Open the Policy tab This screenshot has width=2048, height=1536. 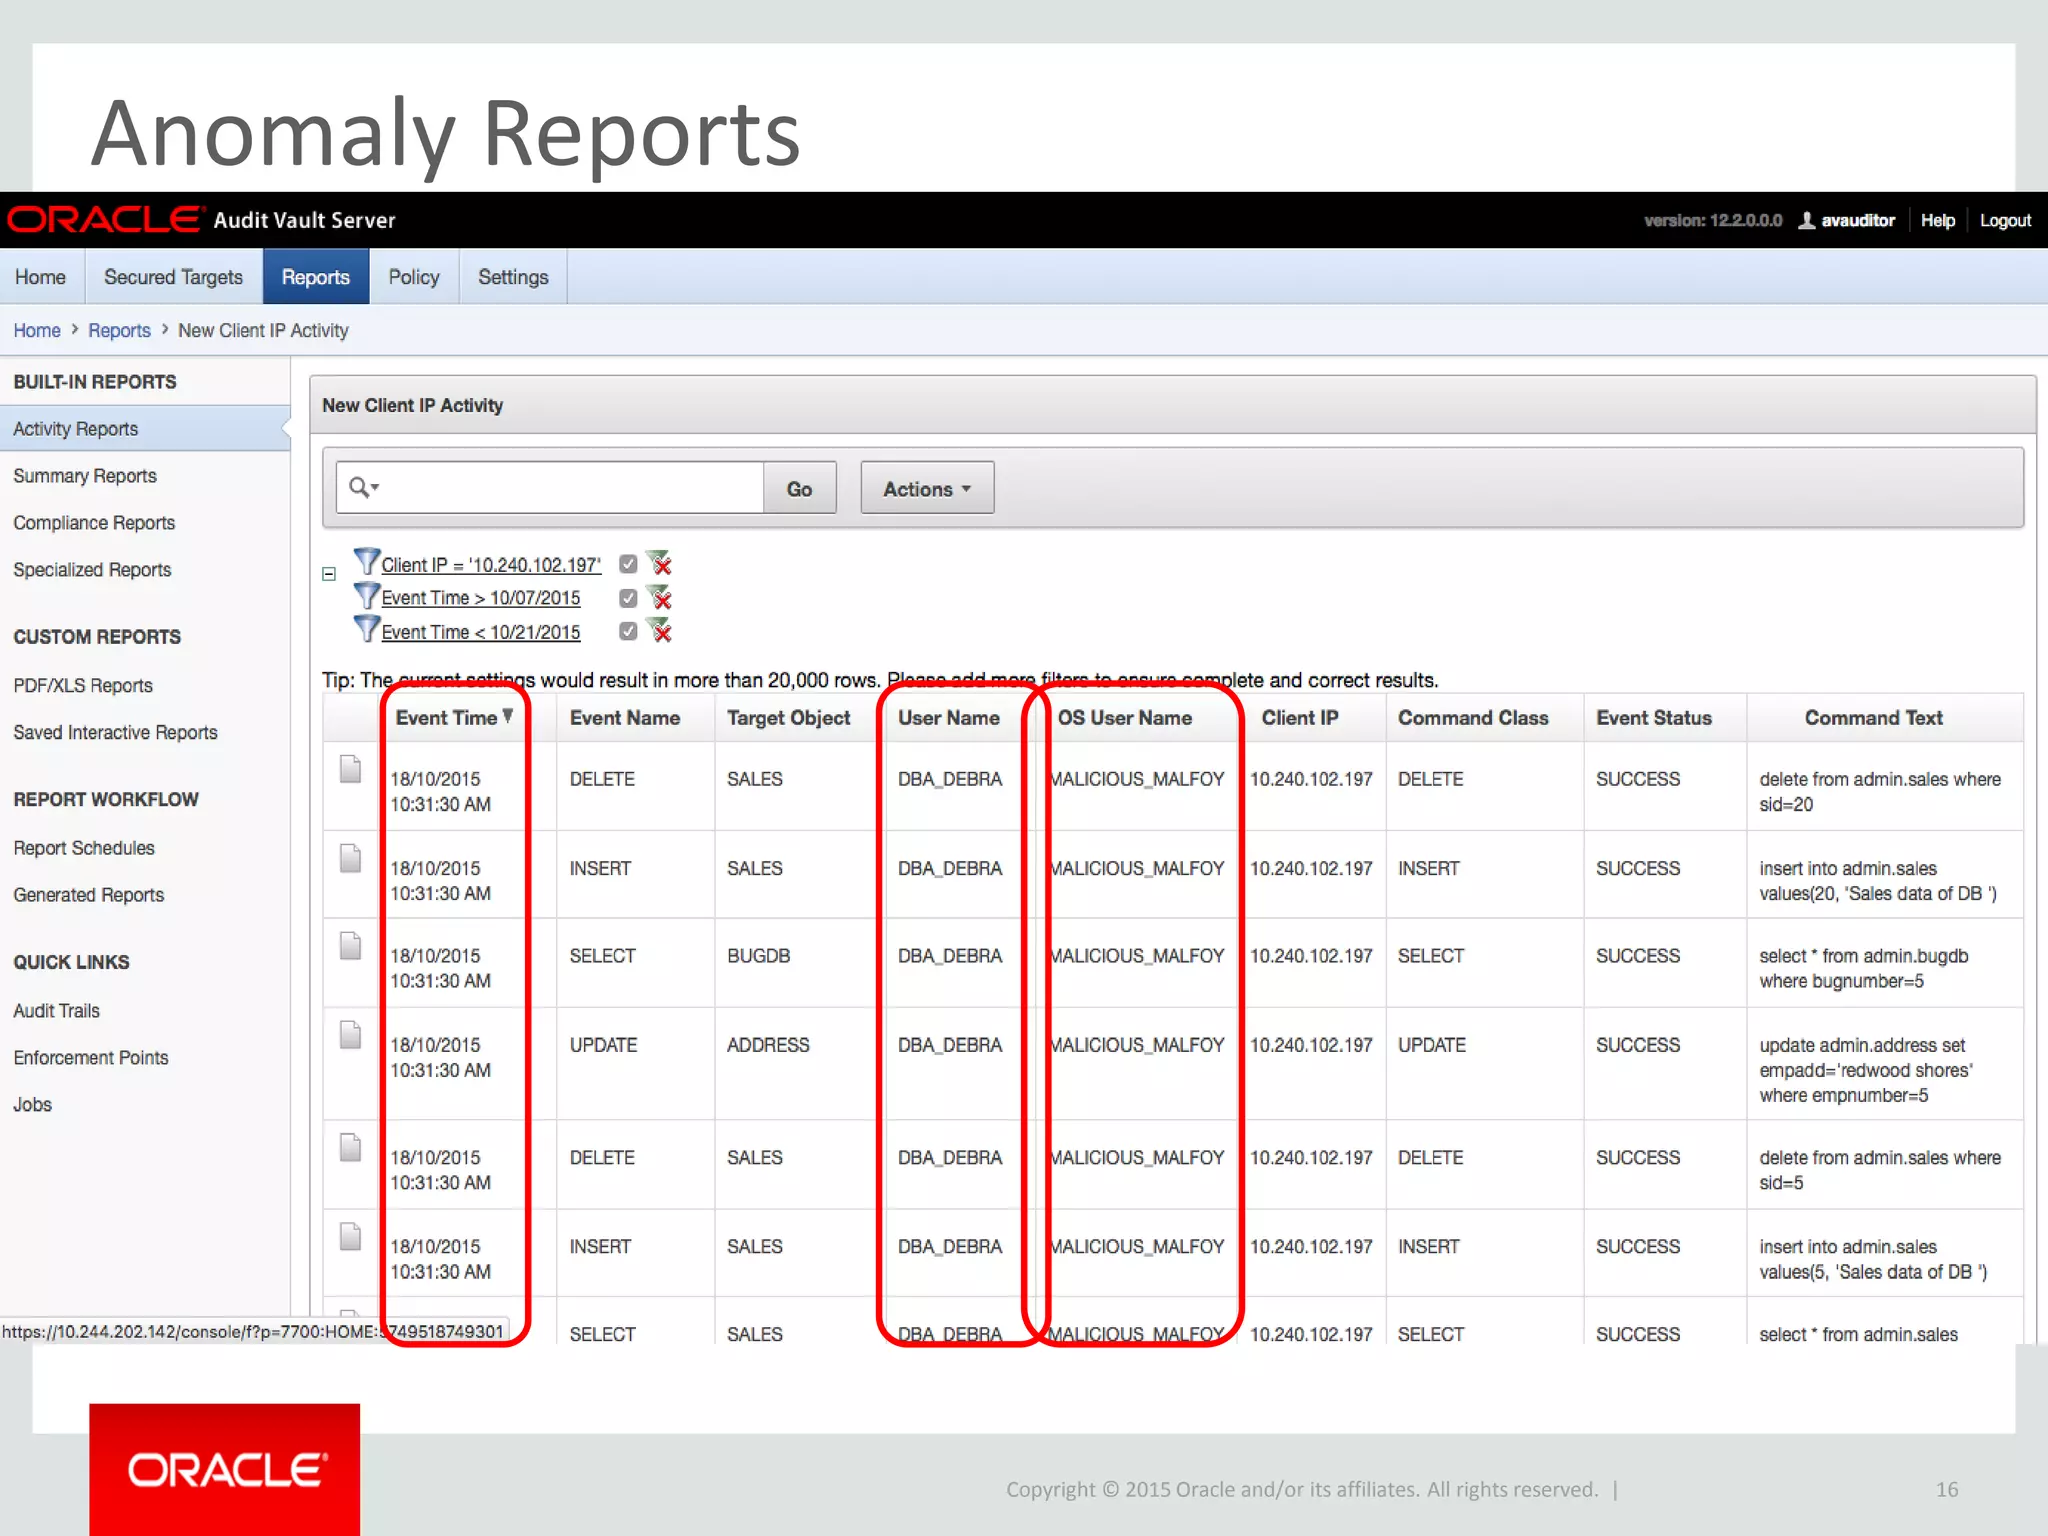[414, 277]
